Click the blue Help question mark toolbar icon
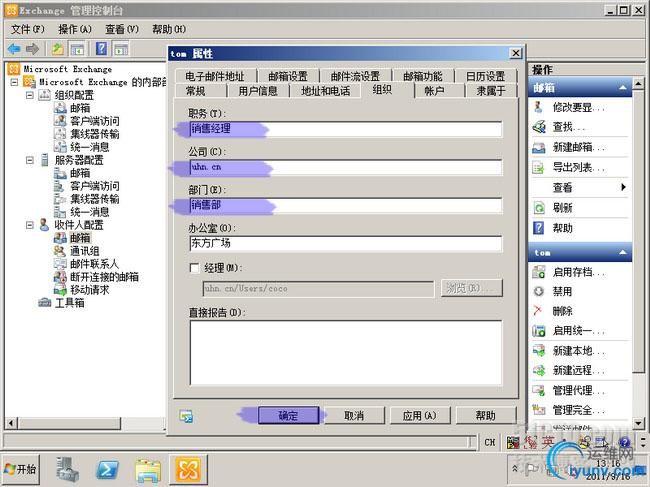 tap(102, 49)
